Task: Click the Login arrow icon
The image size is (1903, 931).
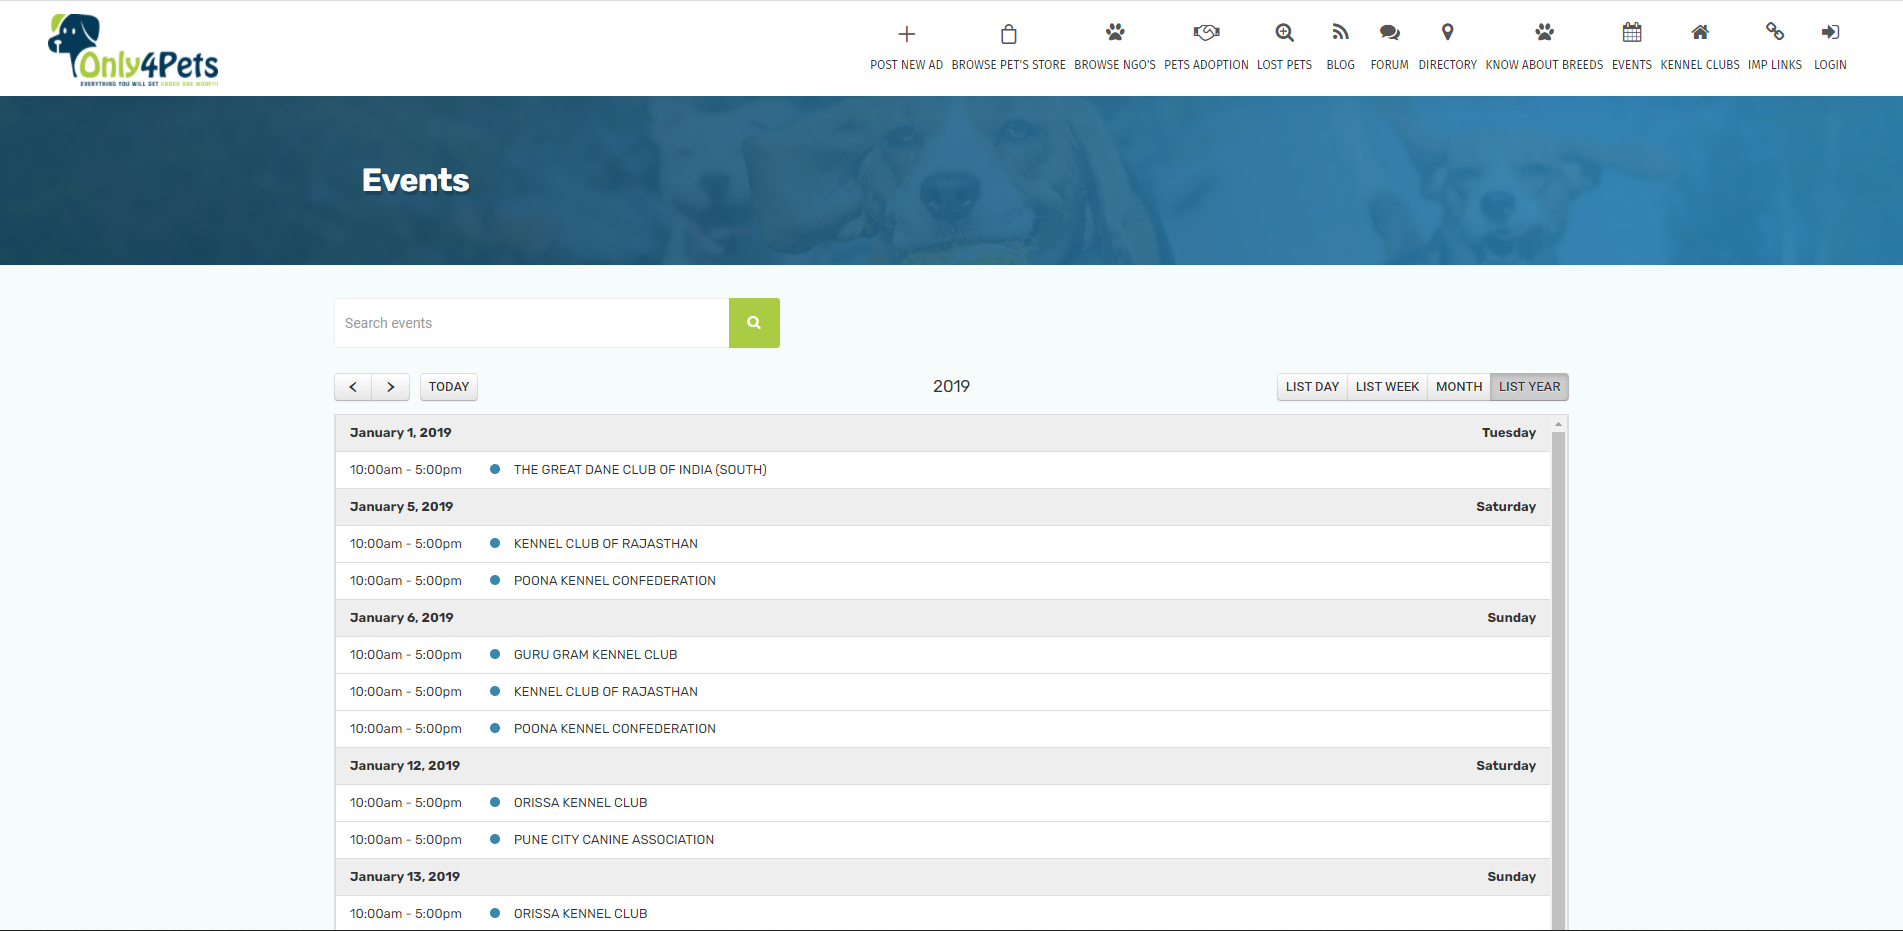Action: [1830, 32]
